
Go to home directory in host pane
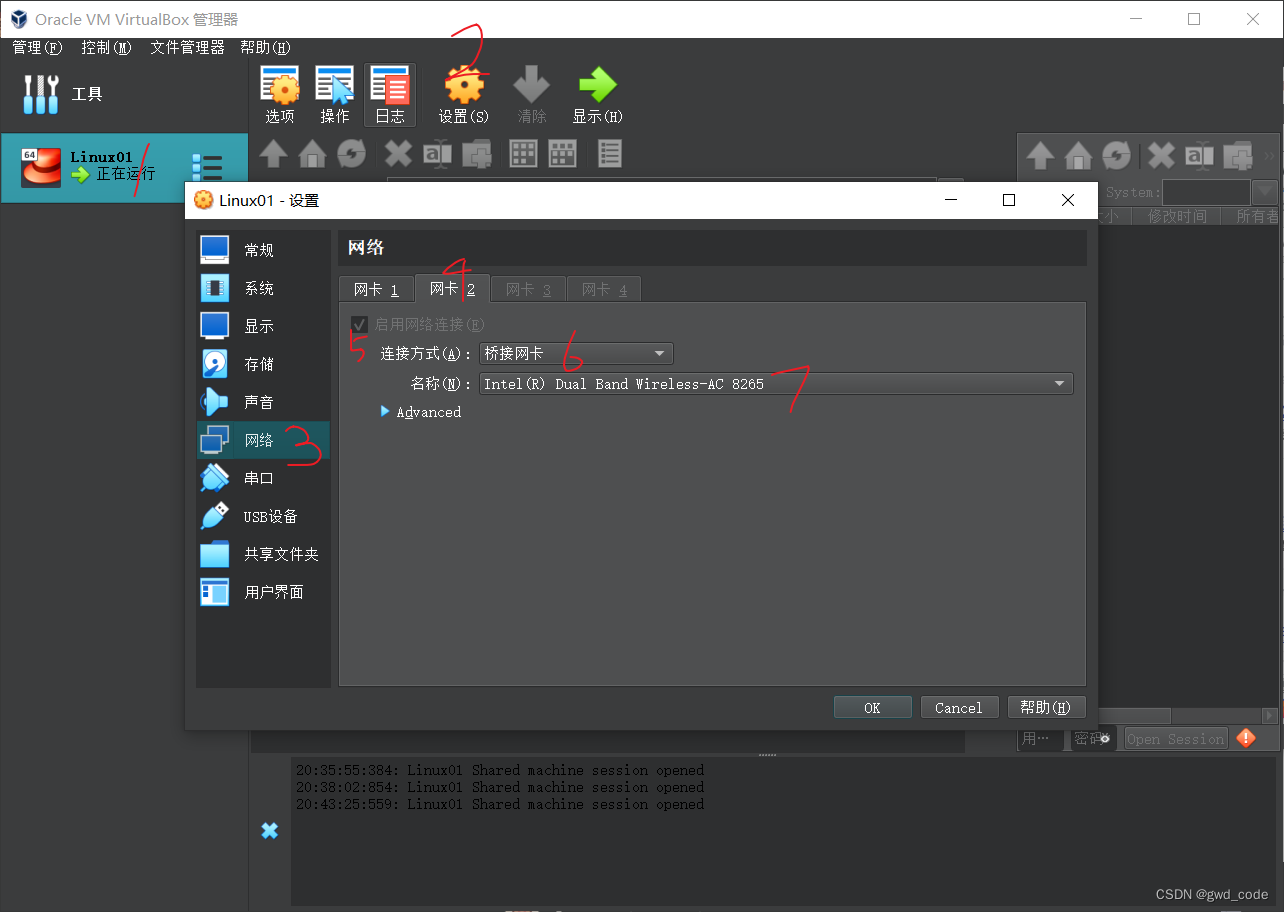[x=313, y=154]
